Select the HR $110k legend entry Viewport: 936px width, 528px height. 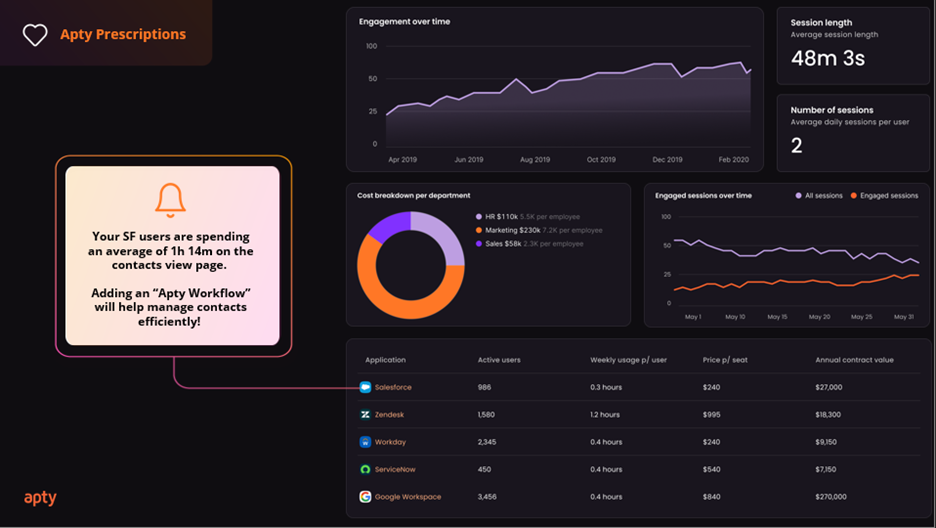tap(528, 217)
